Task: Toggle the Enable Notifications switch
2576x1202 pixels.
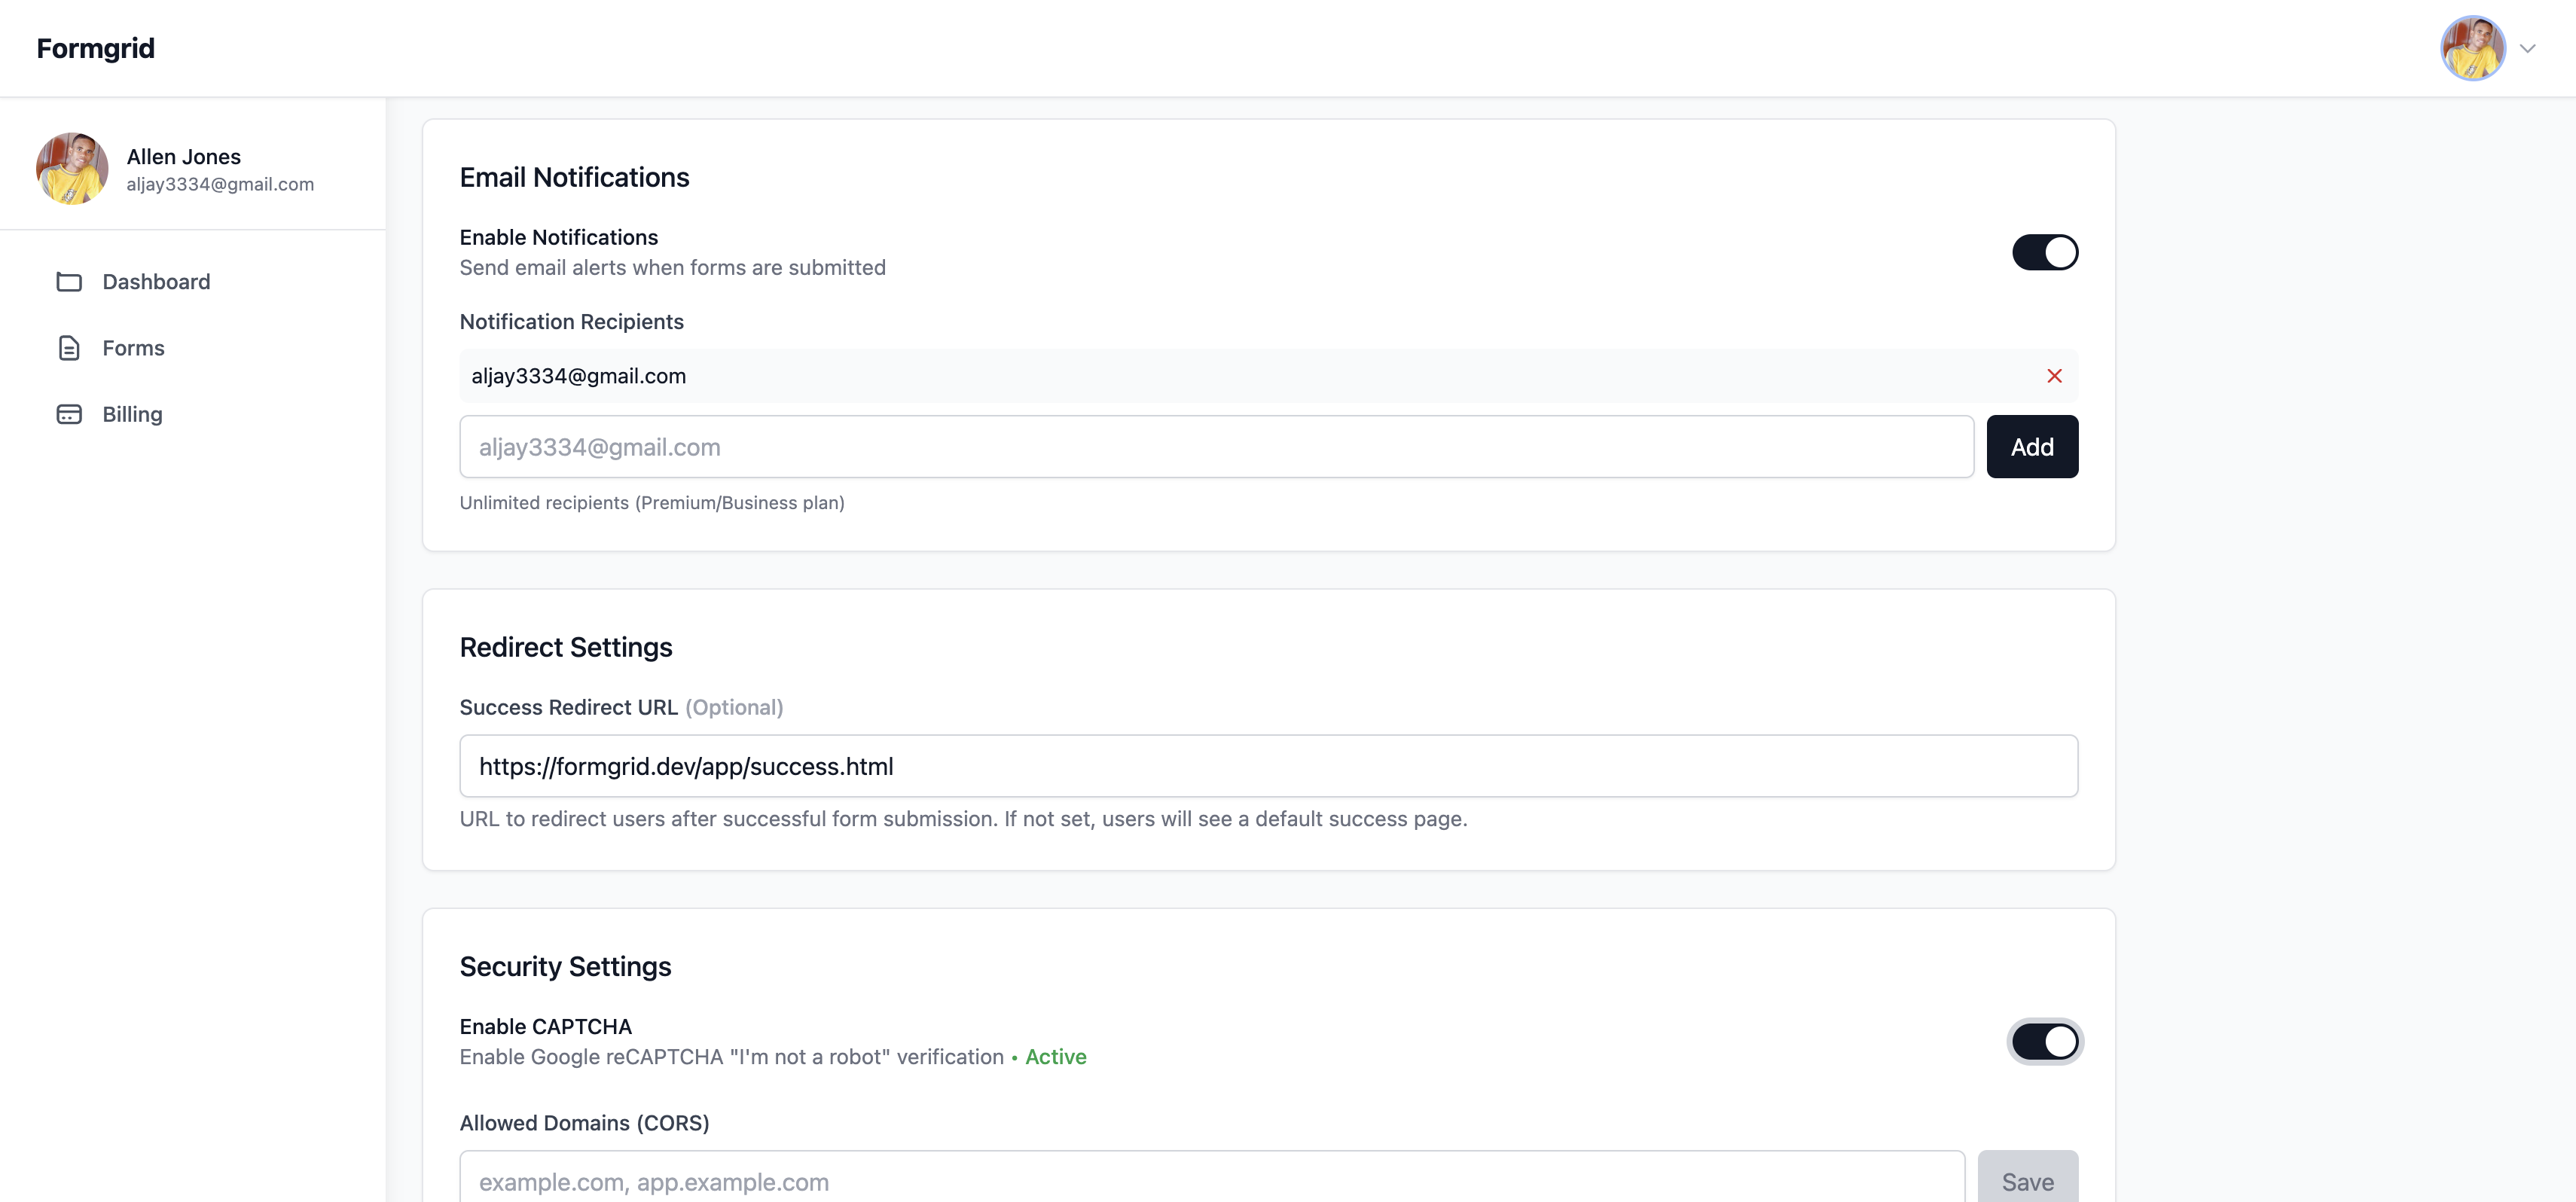Action: pyautogui.click(x=2044, y=252)
